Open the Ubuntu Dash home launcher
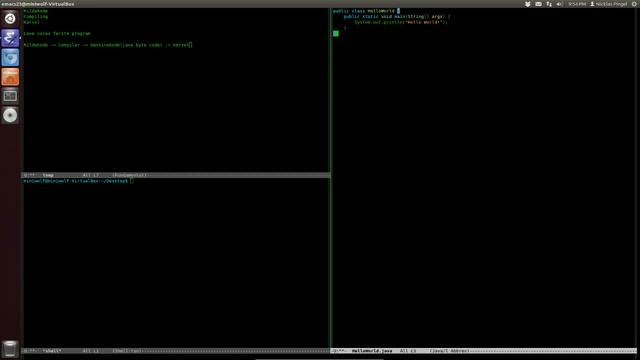 pyautogui.click(x=10, y=18)
